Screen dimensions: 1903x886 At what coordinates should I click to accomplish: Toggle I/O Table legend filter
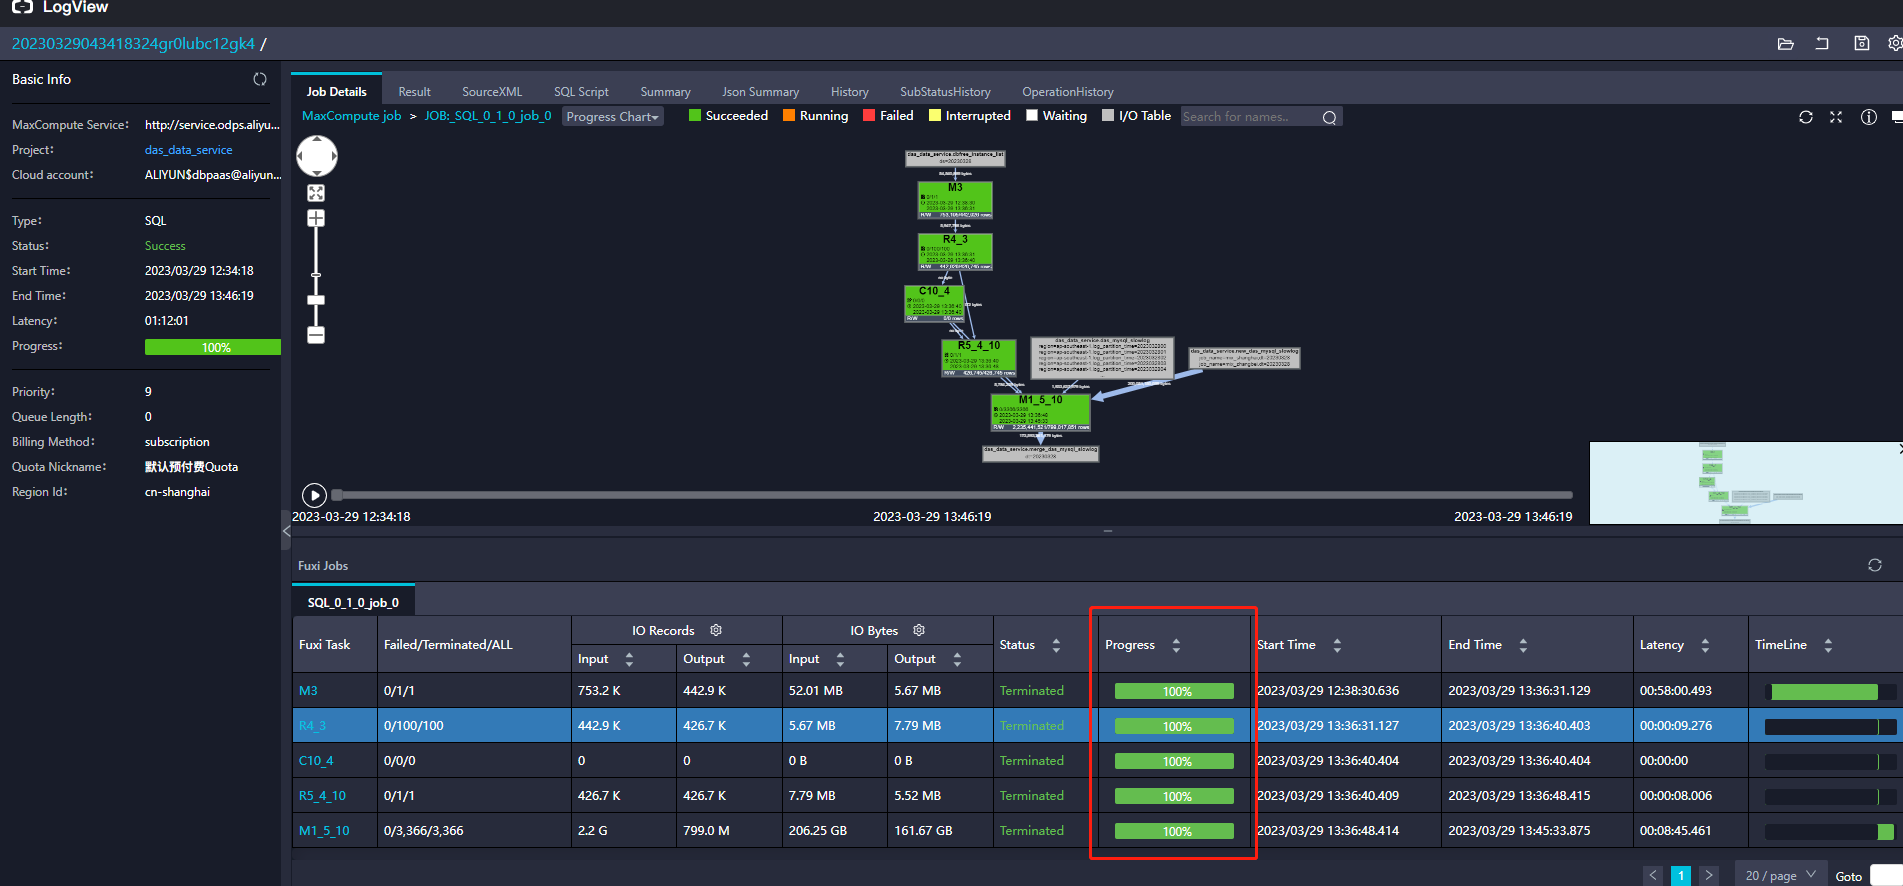[x=1136, y=116]
